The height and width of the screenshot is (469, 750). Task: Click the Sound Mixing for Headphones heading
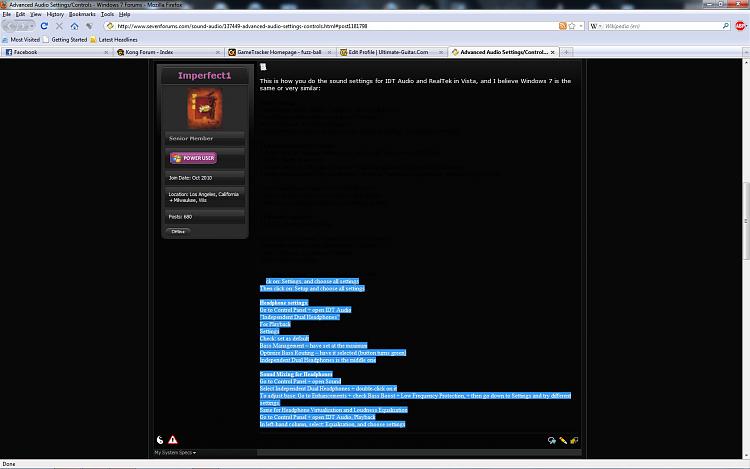[x=296, y=374]
